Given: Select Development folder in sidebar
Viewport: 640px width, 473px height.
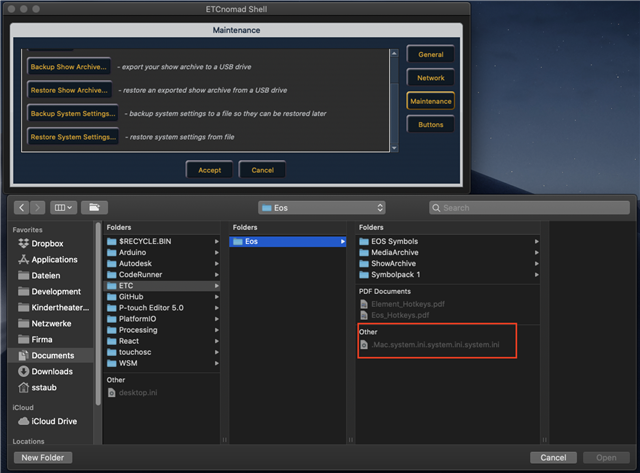Looking at the screenshot, I should coord(49,291).
